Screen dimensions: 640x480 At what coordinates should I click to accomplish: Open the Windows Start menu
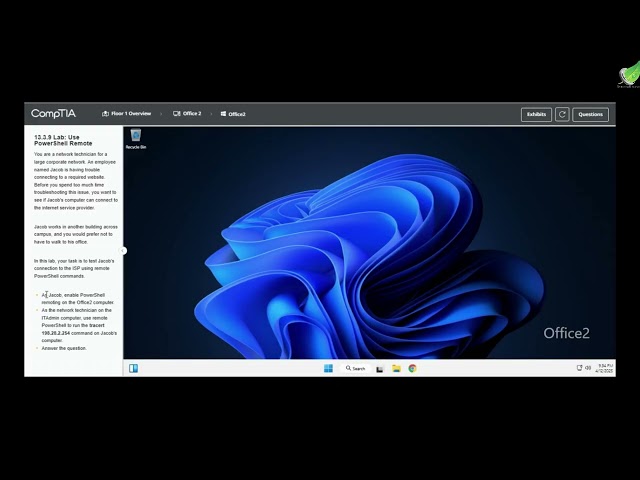(x=328, y=368)
